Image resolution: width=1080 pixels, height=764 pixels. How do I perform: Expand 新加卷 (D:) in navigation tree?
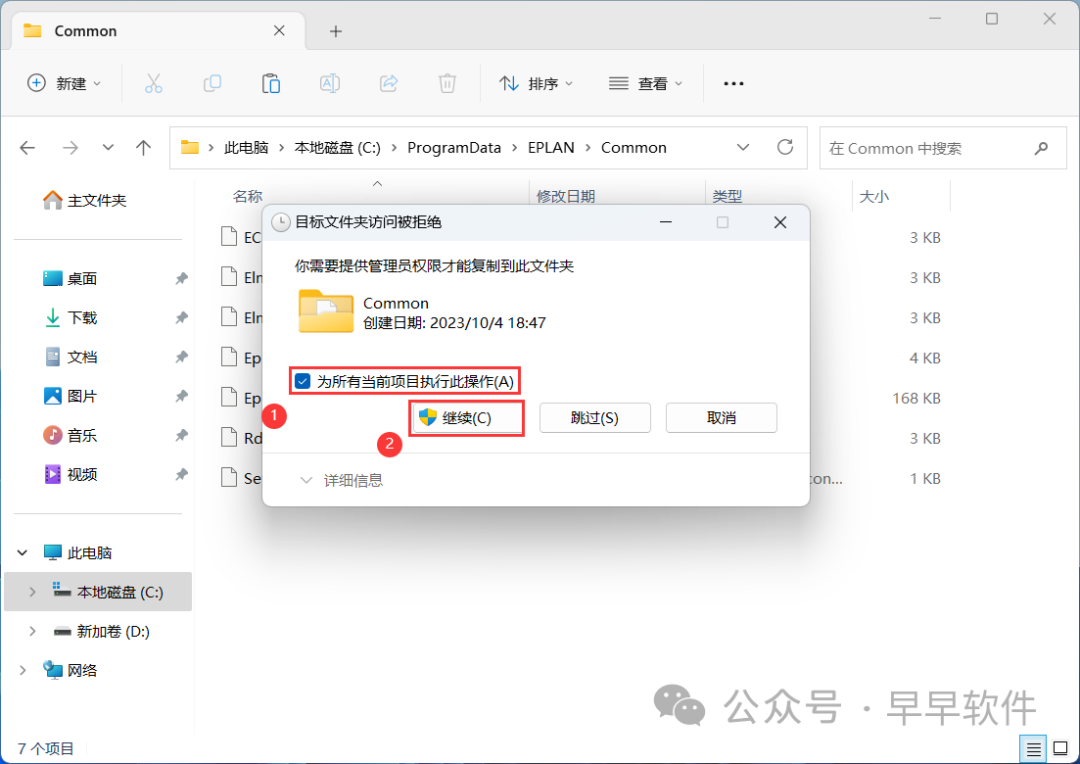pyautogui.click(x=32, y=631)
